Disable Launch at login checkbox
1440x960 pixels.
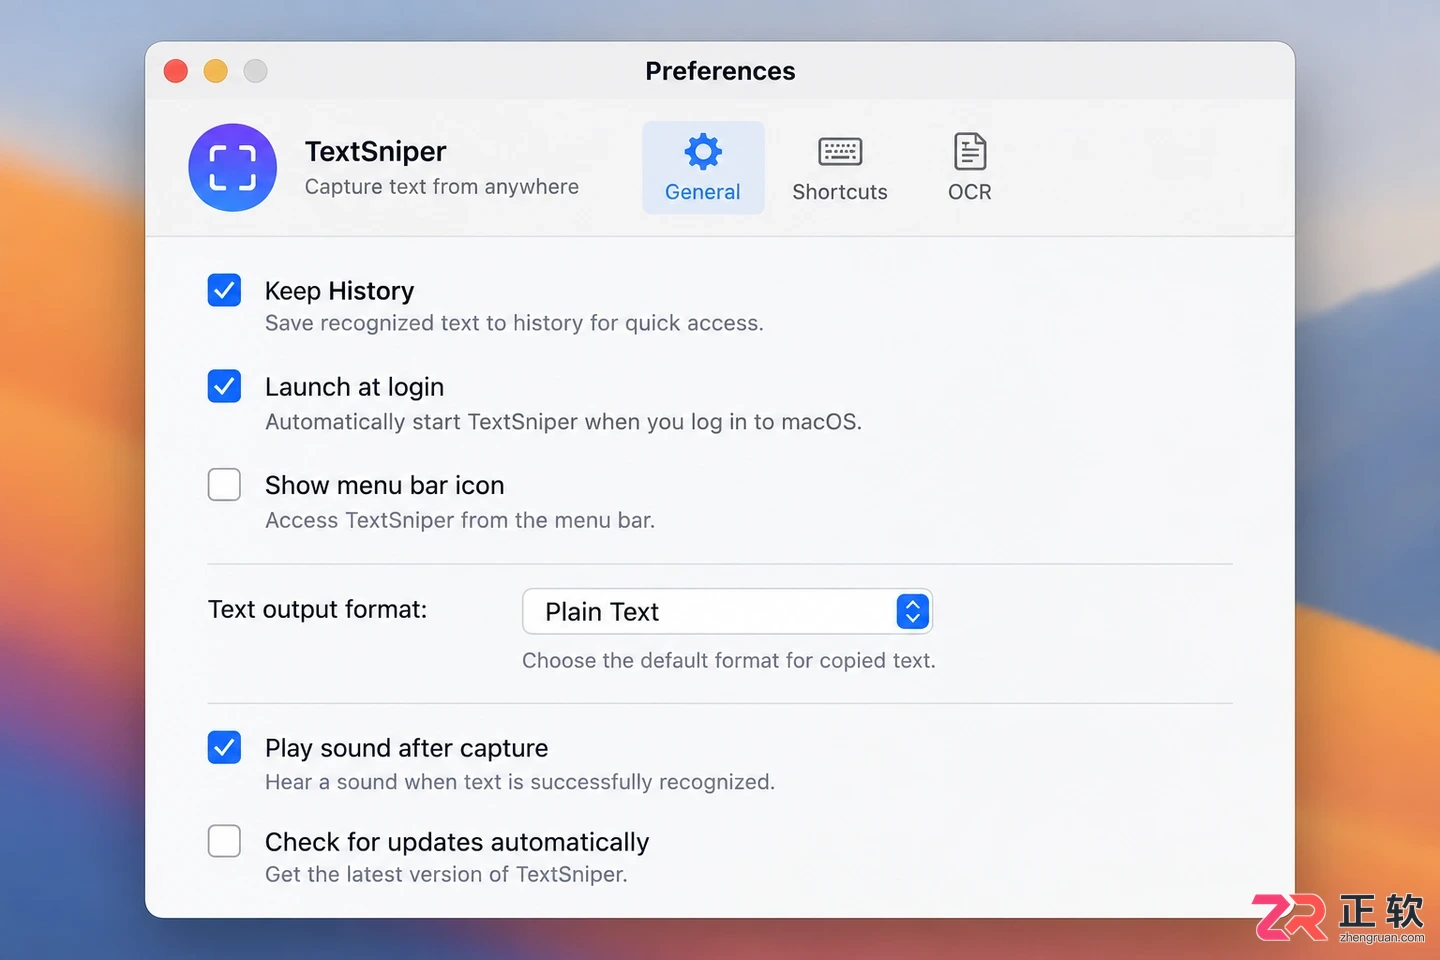224,386
